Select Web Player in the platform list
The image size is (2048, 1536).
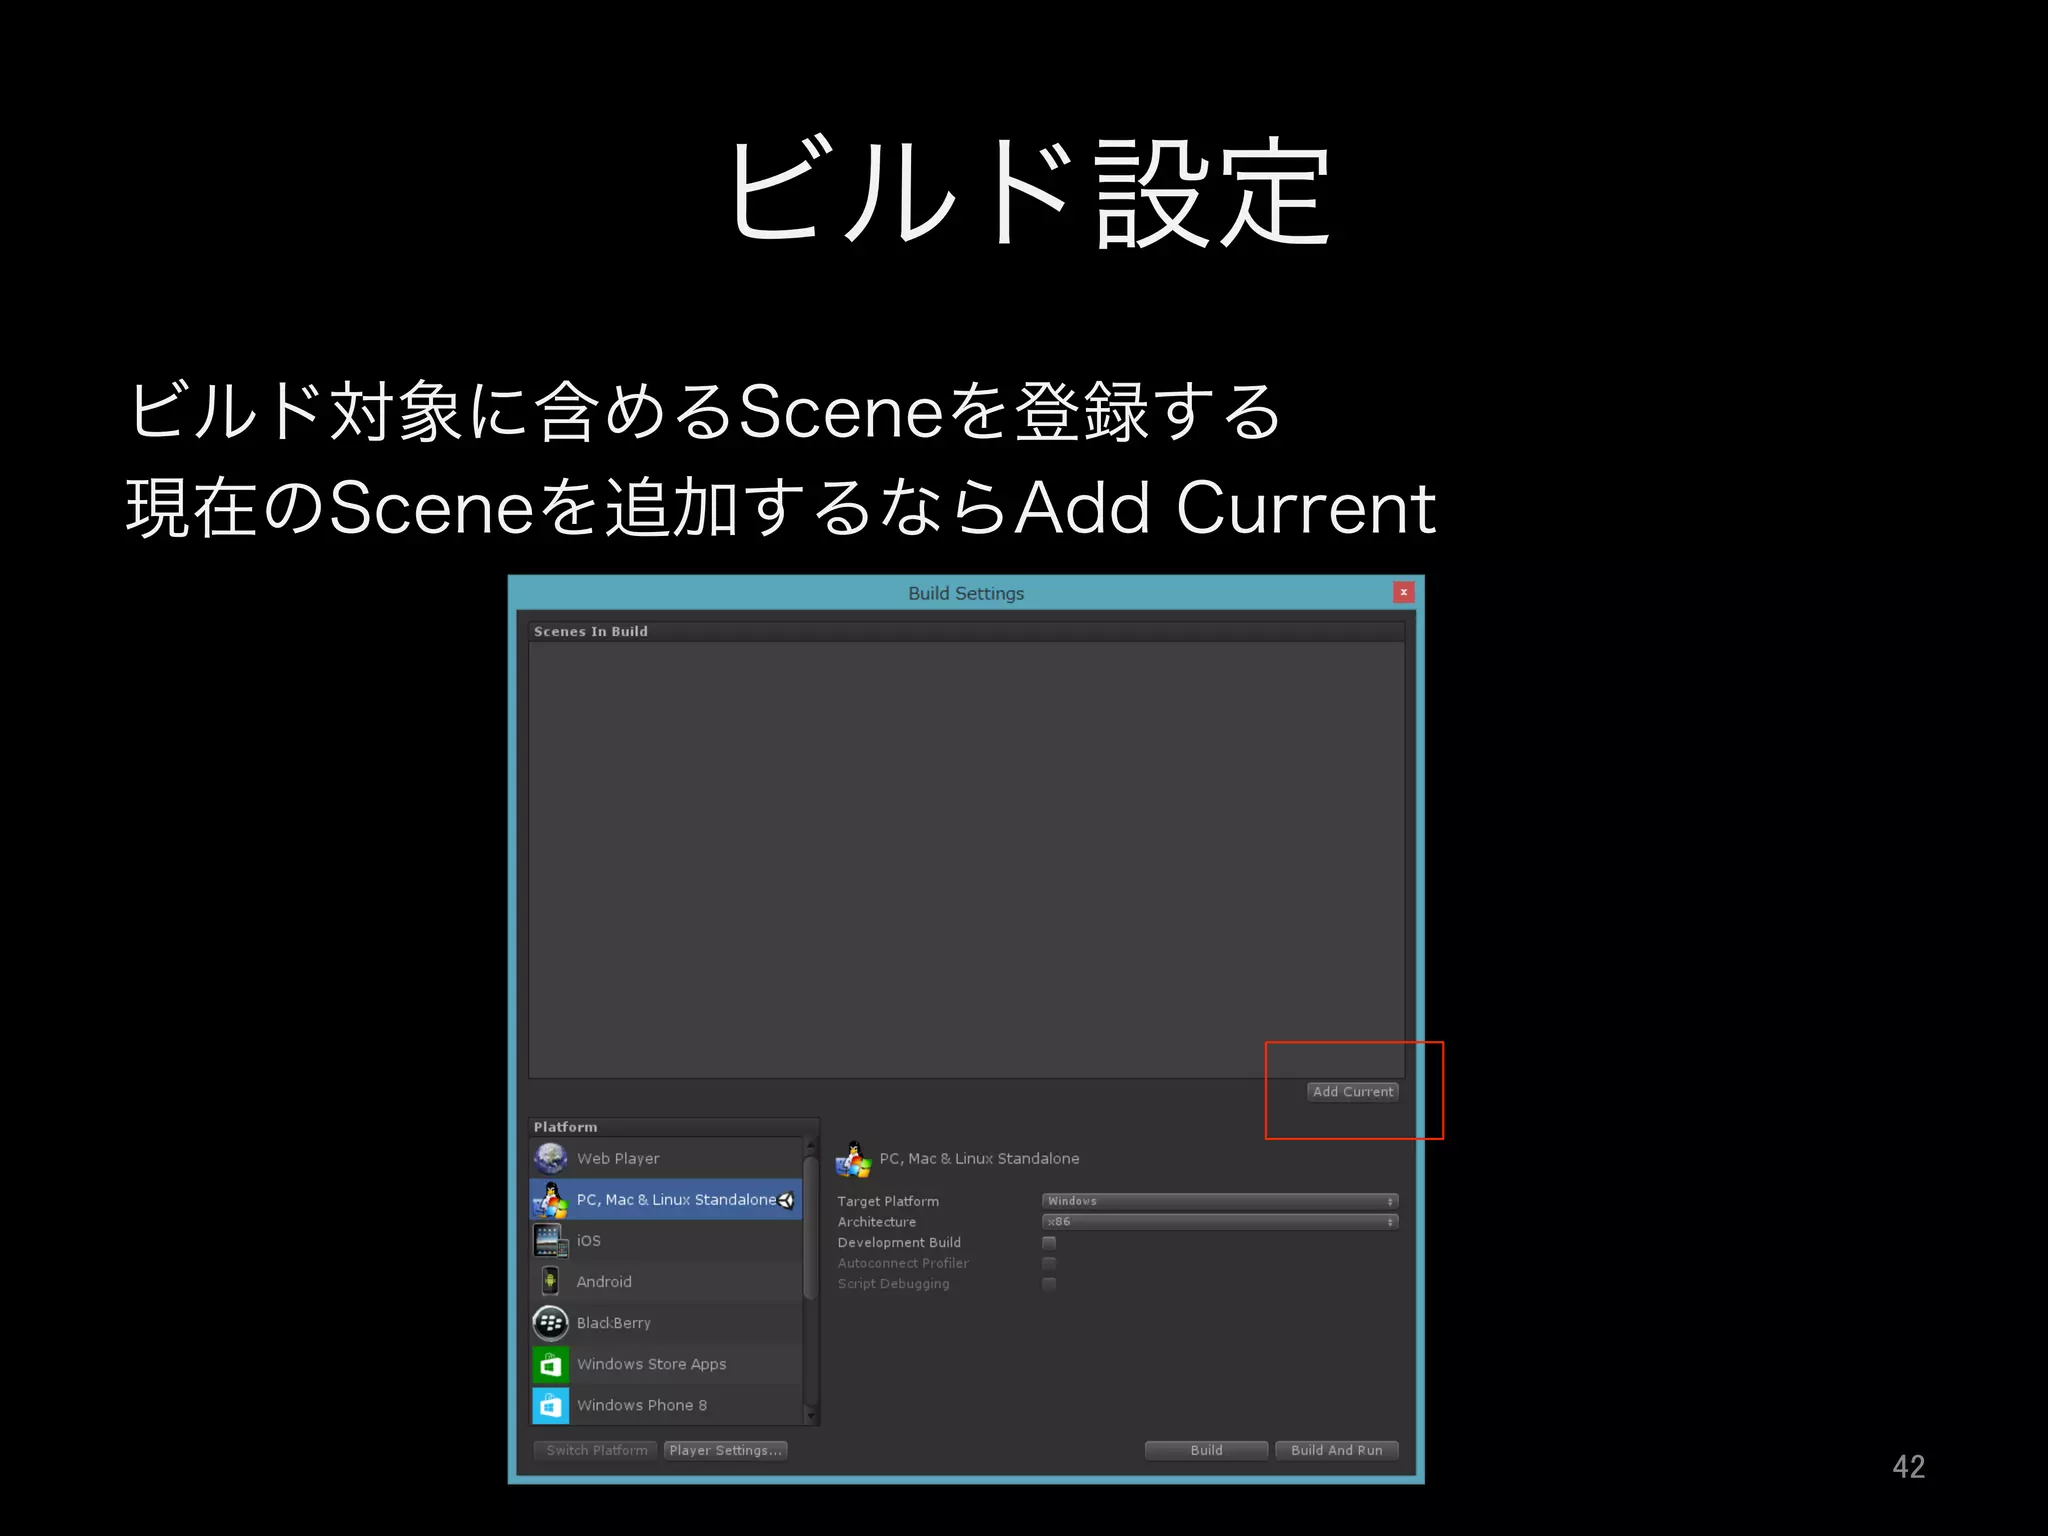666,1158
